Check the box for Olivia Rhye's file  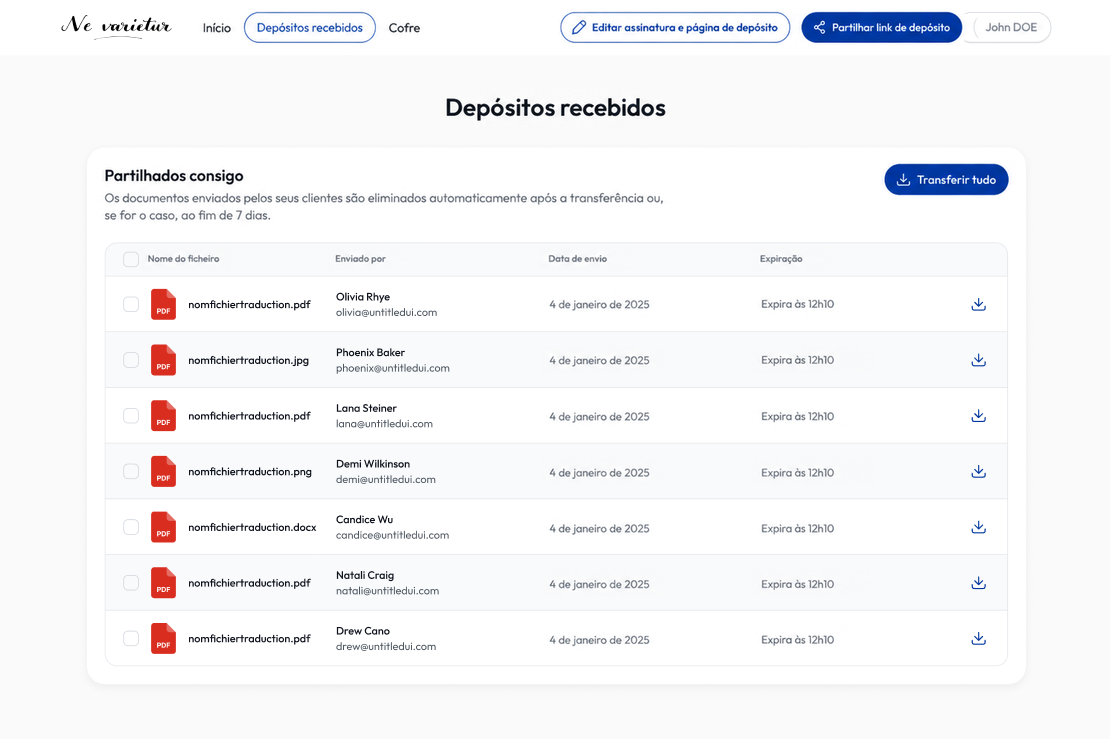(131, 304)
